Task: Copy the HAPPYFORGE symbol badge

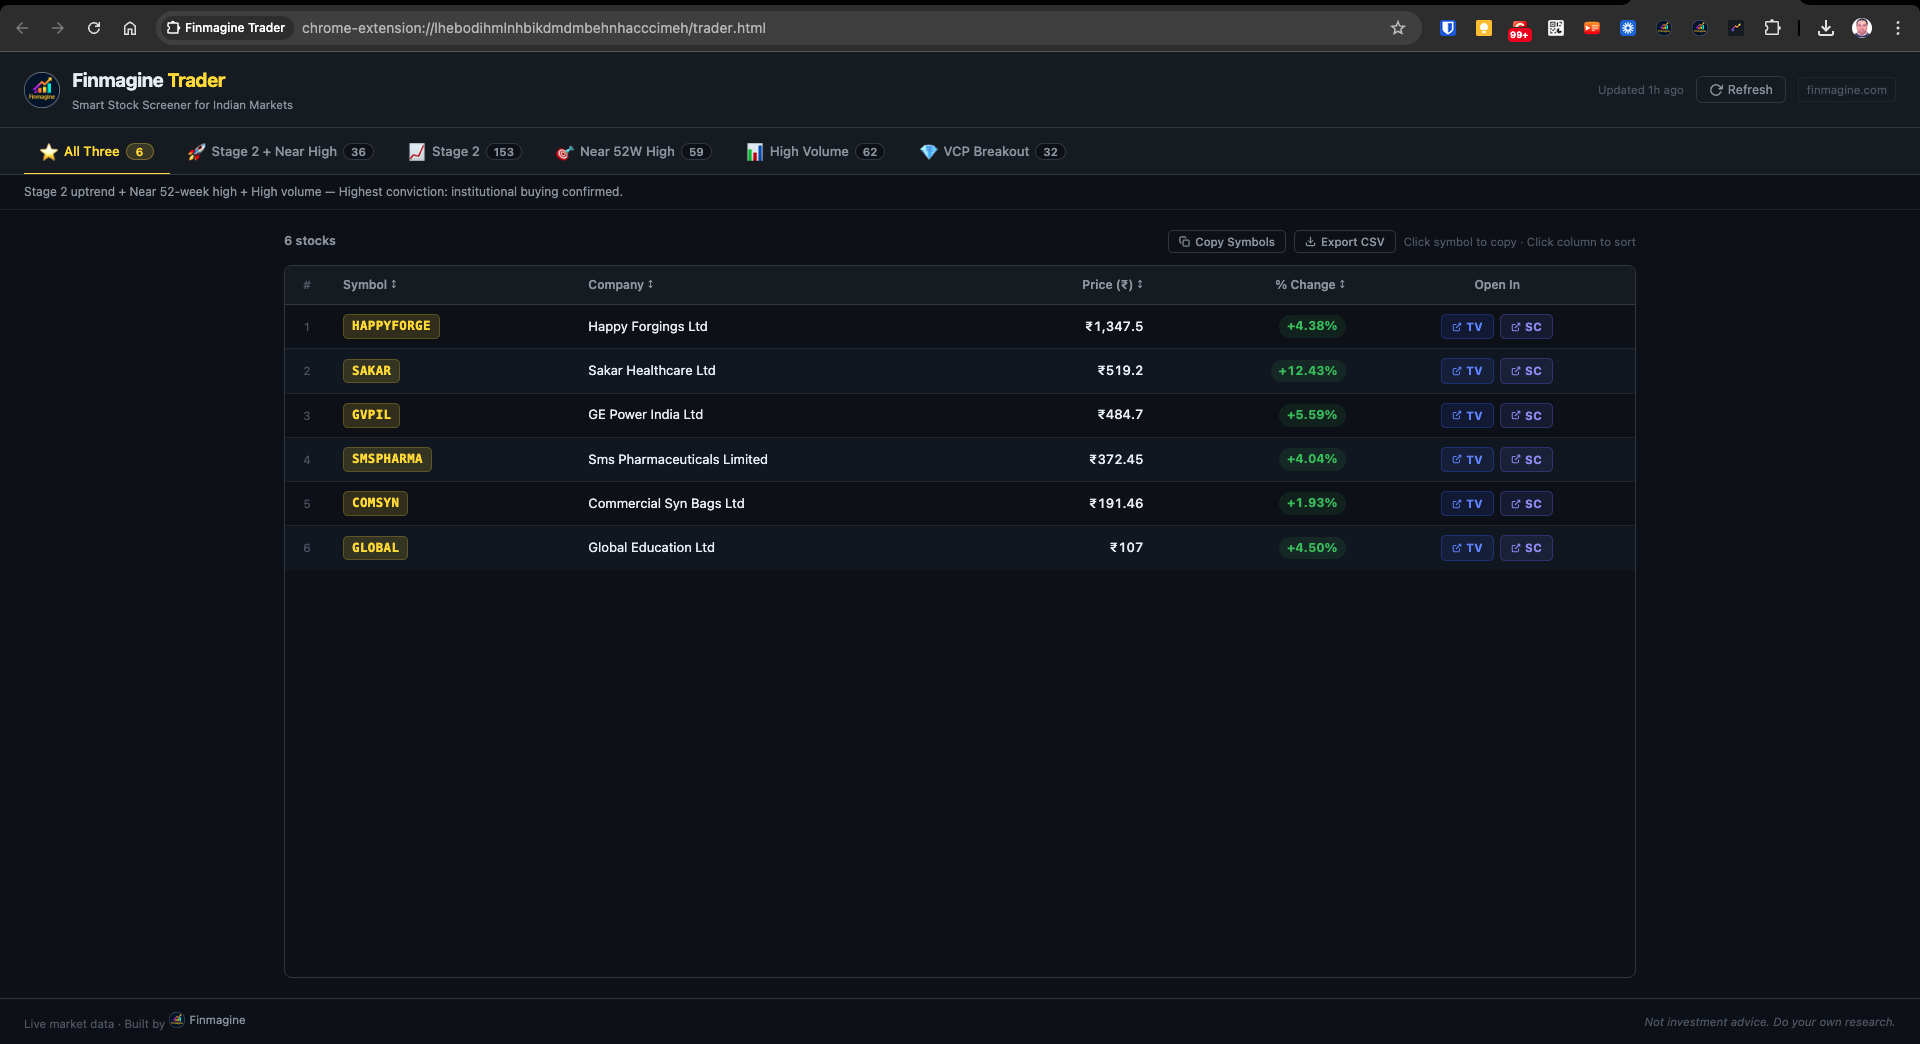Action: [391, 326]
